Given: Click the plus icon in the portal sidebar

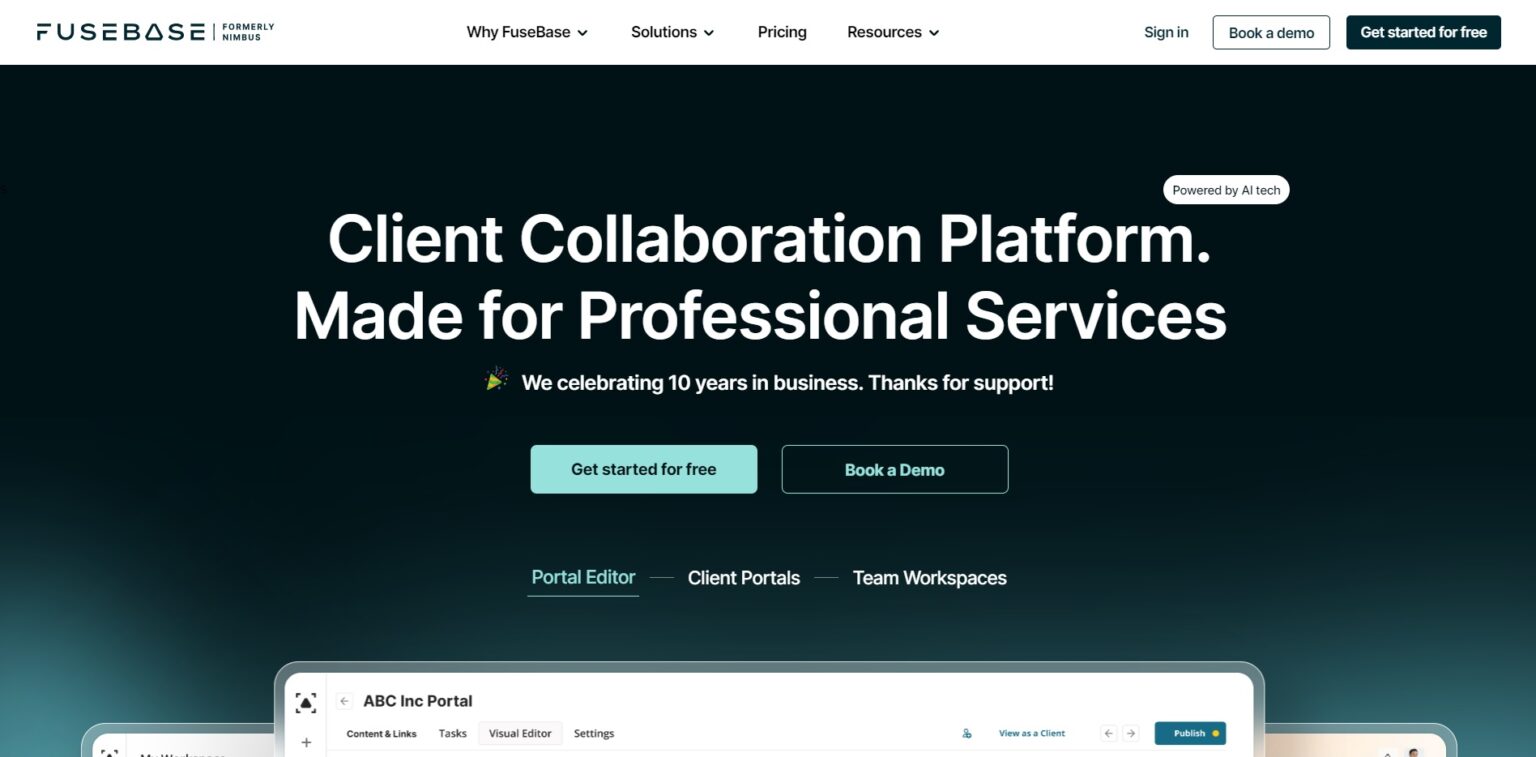Looking at the screenshot, I should pos(307,742).
